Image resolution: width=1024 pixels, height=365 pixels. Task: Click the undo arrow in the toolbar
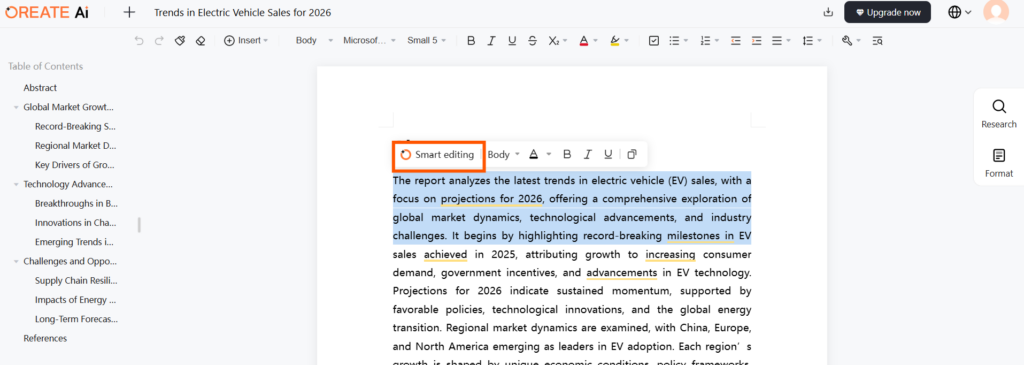(x=138, y=40)
